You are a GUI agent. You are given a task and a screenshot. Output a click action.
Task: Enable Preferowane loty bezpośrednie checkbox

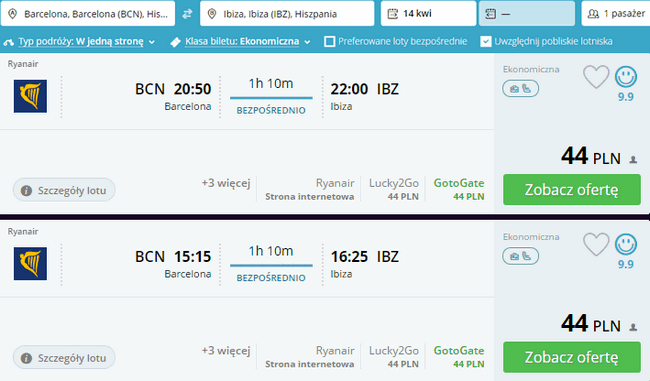(x=330, y=41)
